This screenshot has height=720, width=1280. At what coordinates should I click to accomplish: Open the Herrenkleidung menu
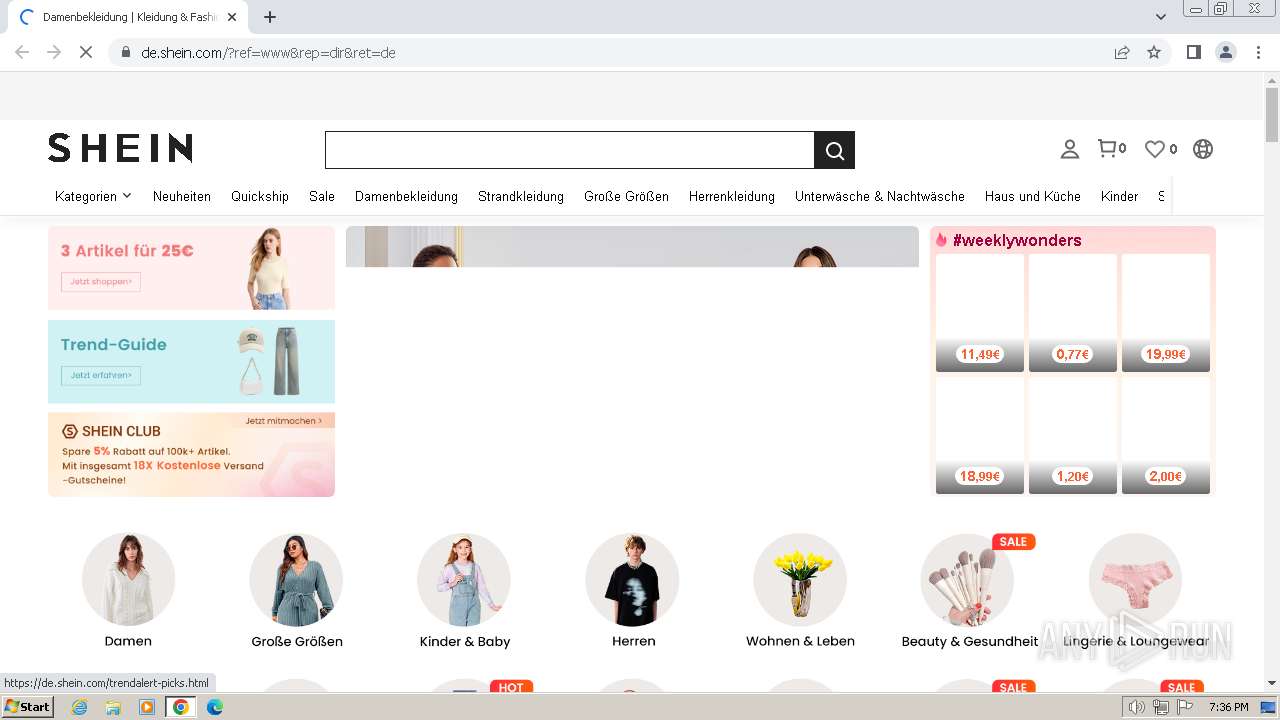pyautogui.click(x=732, y=196)
